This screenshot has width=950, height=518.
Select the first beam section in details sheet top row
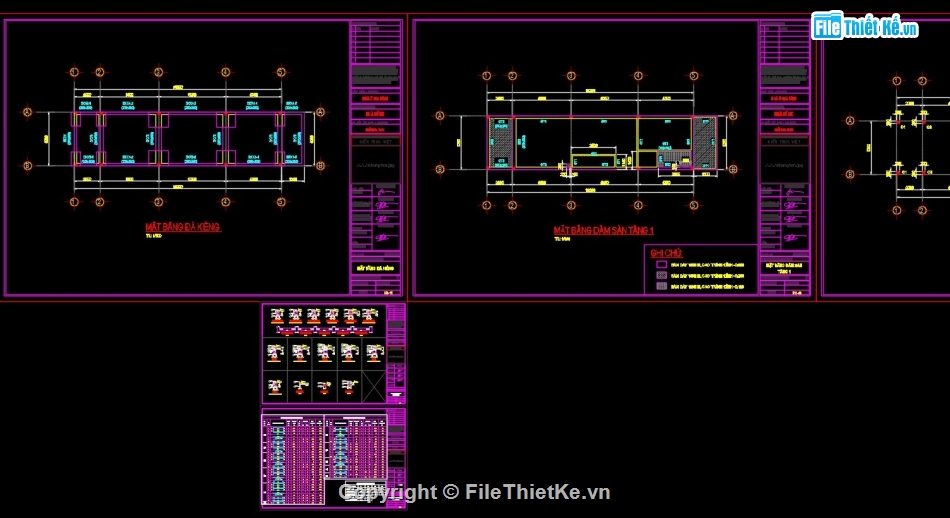click(x=277, y=316)
